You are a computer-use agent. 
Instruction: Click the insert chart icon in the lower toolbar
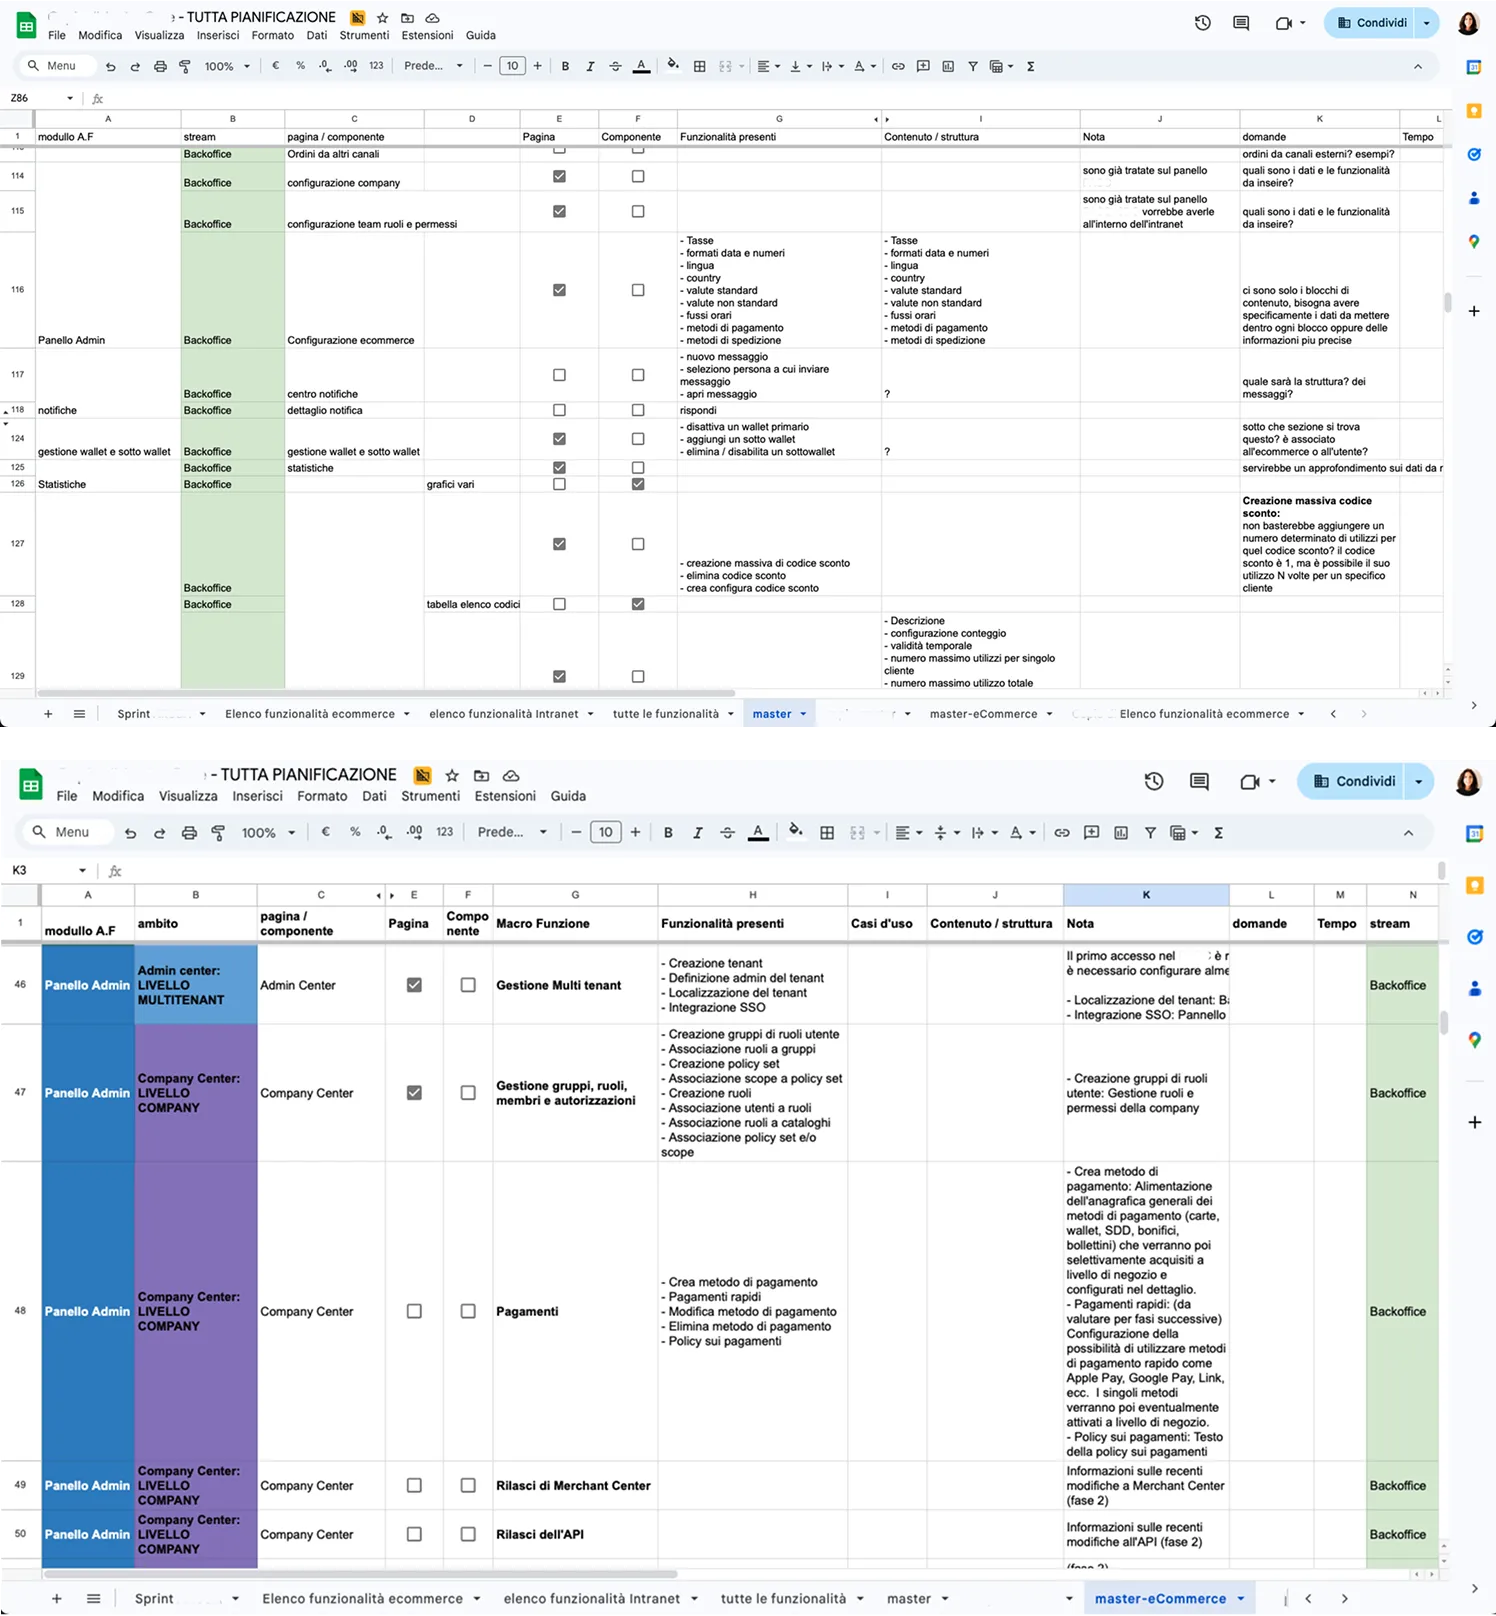click(1121, 833)
